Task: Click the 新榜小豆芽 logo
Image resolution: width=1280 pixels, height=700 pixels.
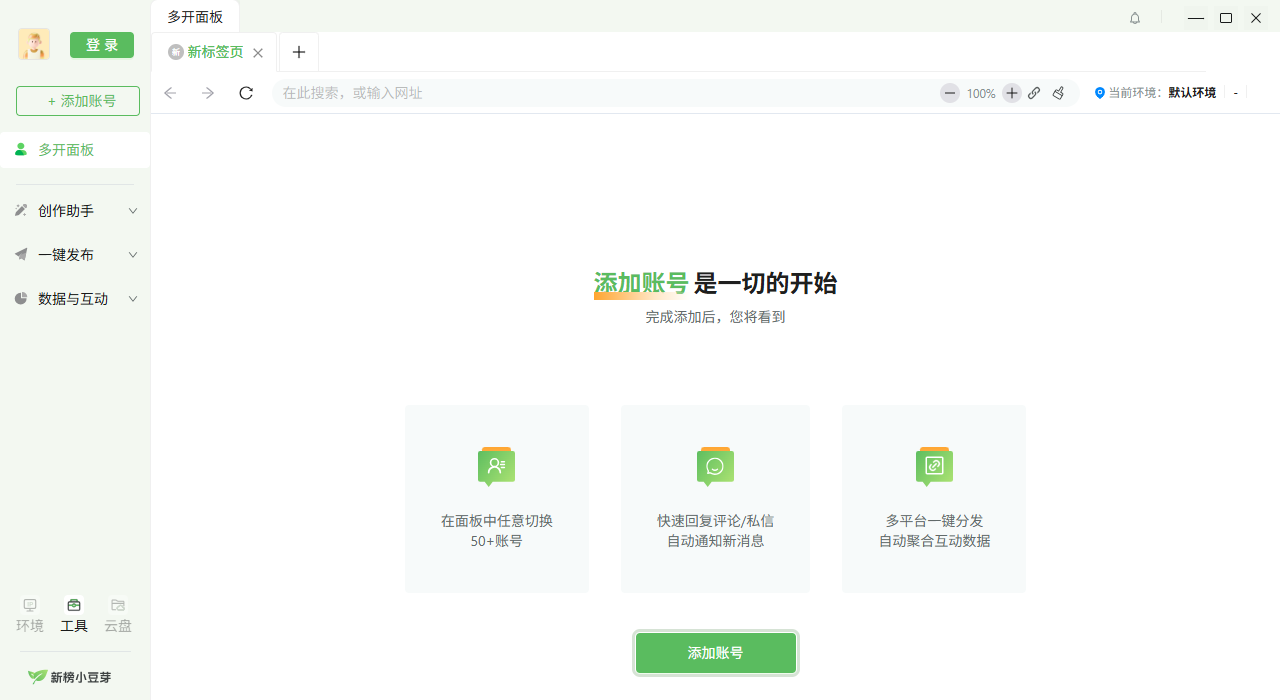Action: click(x=70, y=677)
